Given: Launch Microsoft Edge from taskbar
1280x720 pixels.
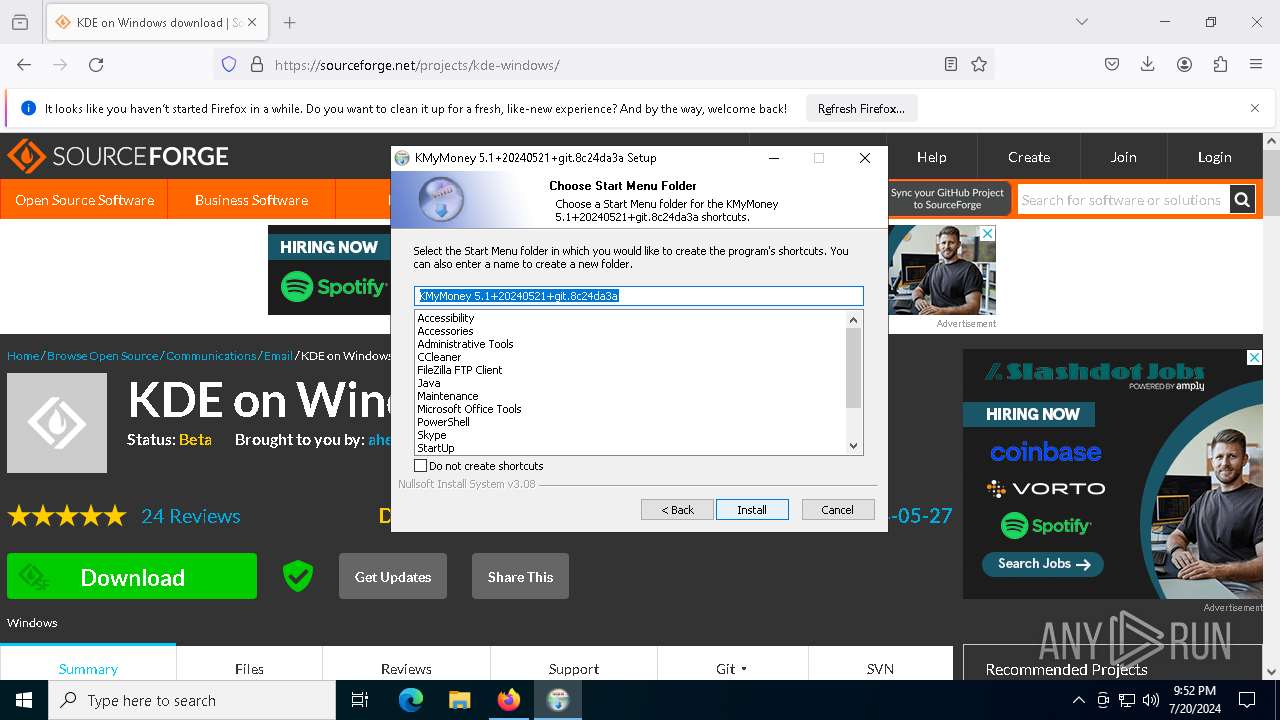Looking at the screenshot, I should click(411, 700).
